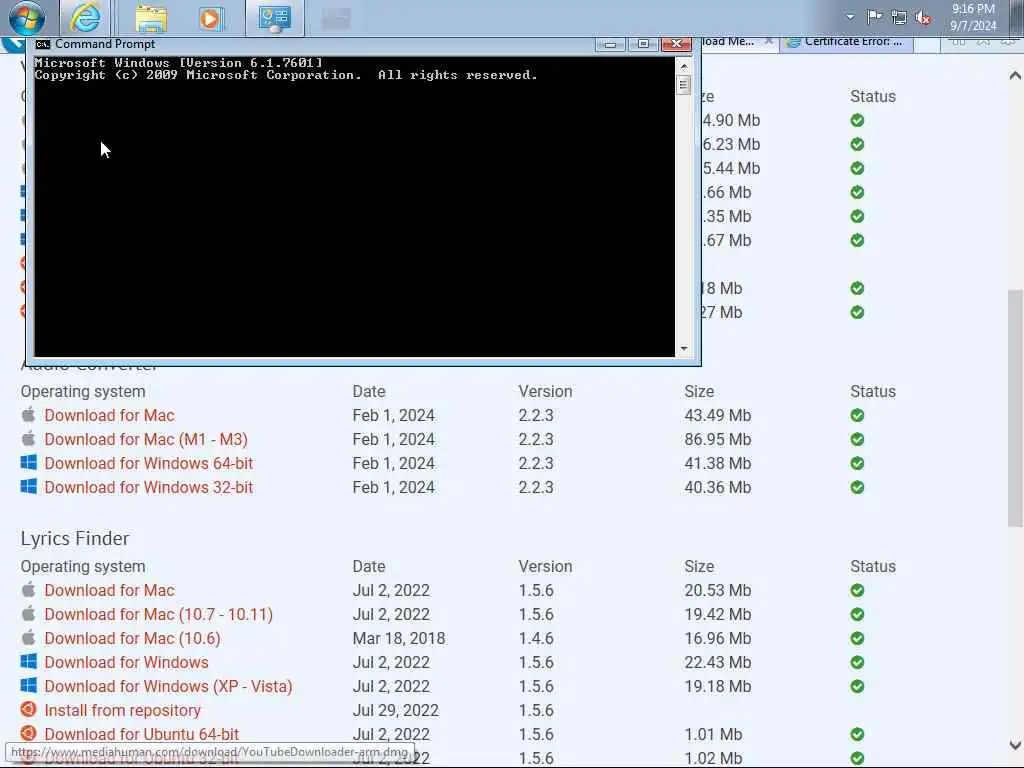Click Apple icon beside Mac (10.6) download
Screen dimensions: 1024x768
point(28,637)
